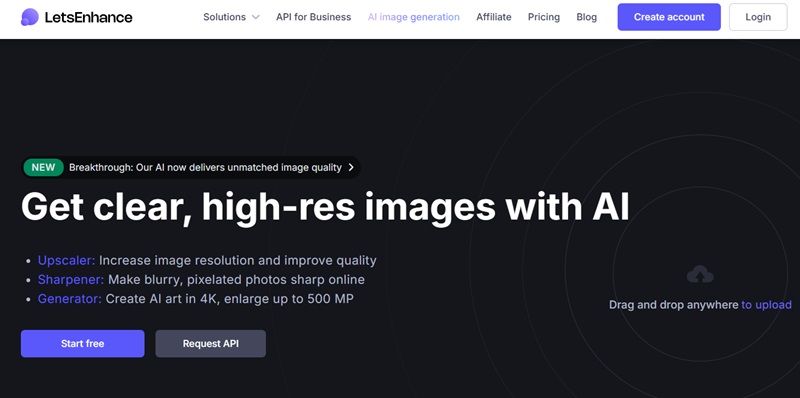Click the cloud upload icon
Screen dimensions: 800x398
coord(700,275)
